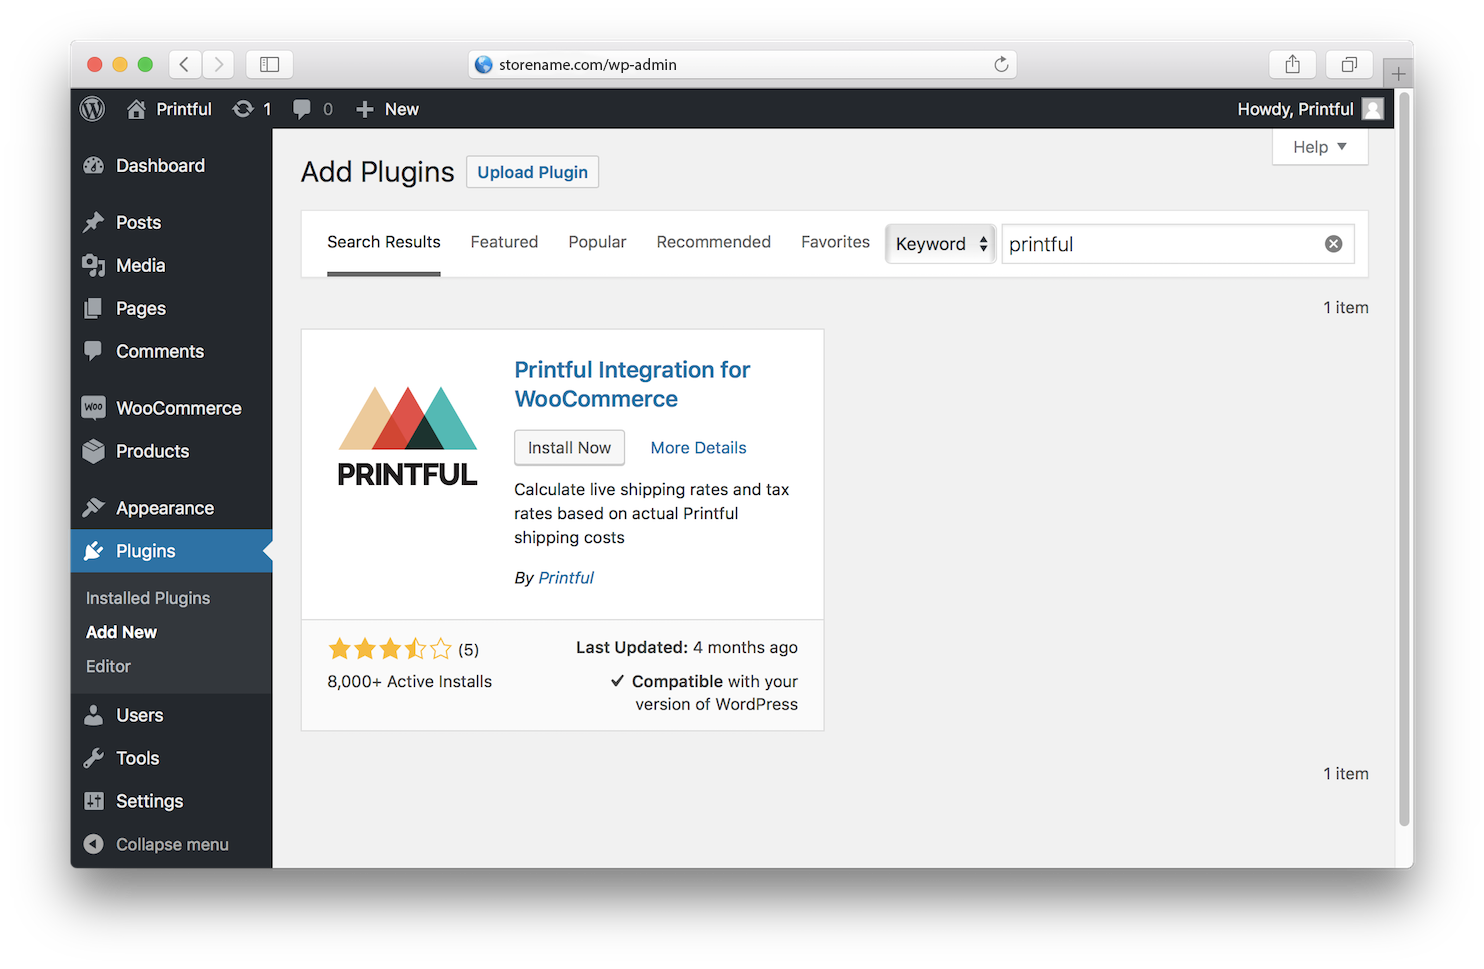The height and width of the screenshot is (969, 1484).
Task: Go to Pages in the sidebar
Action: 171,309
